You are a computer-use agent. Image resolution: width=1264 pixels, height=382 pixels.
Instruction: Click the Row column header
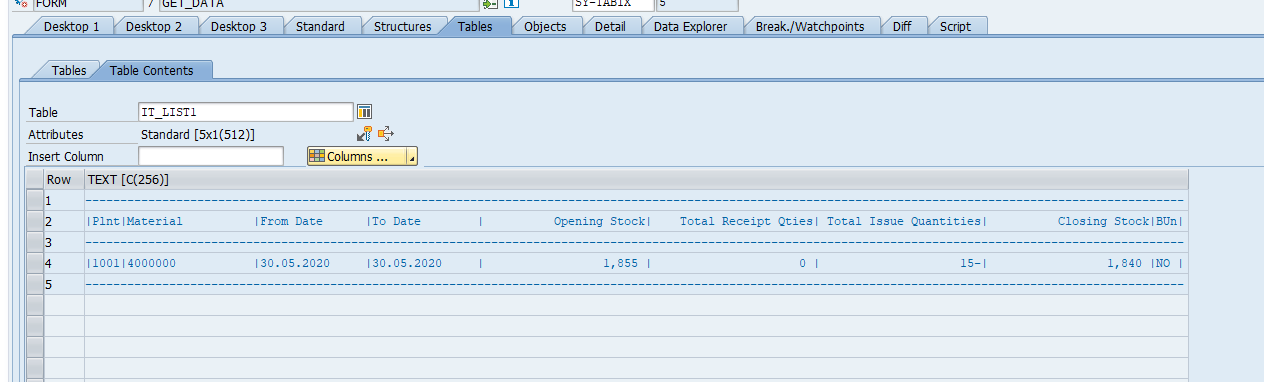coord(64,179)
